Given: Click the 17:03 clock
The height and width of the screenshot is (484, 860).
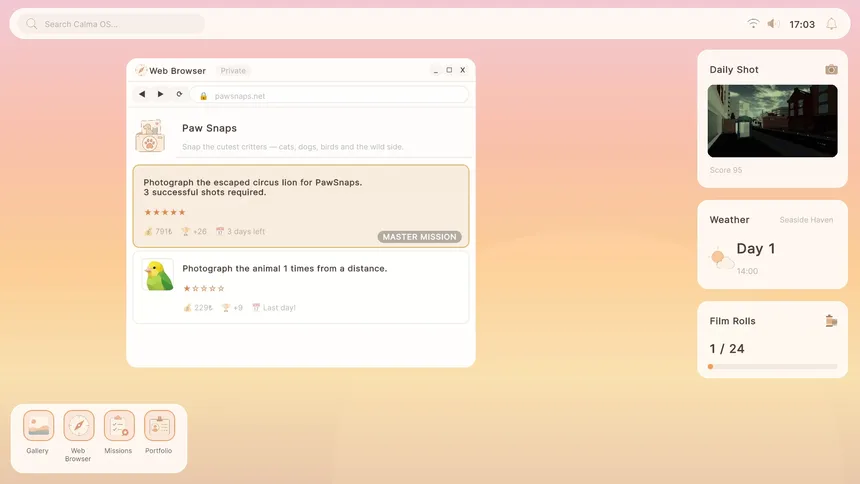Looking at the screenshot, I should click(x=802, y=24).
